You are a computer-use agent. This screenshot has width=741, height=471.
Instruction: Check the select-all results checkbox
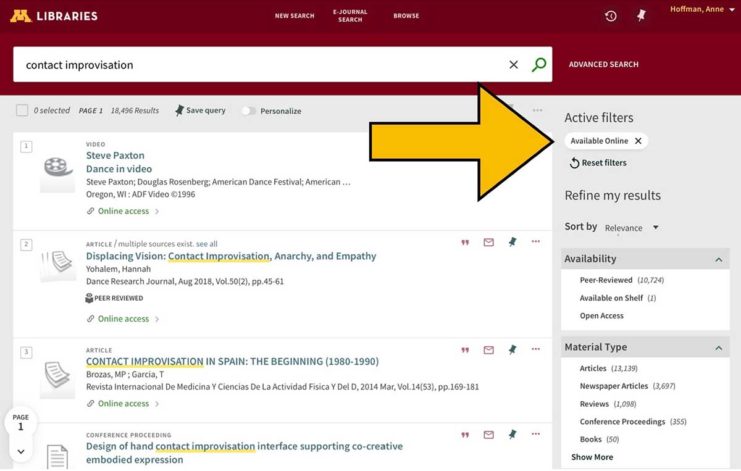[22, 110]
